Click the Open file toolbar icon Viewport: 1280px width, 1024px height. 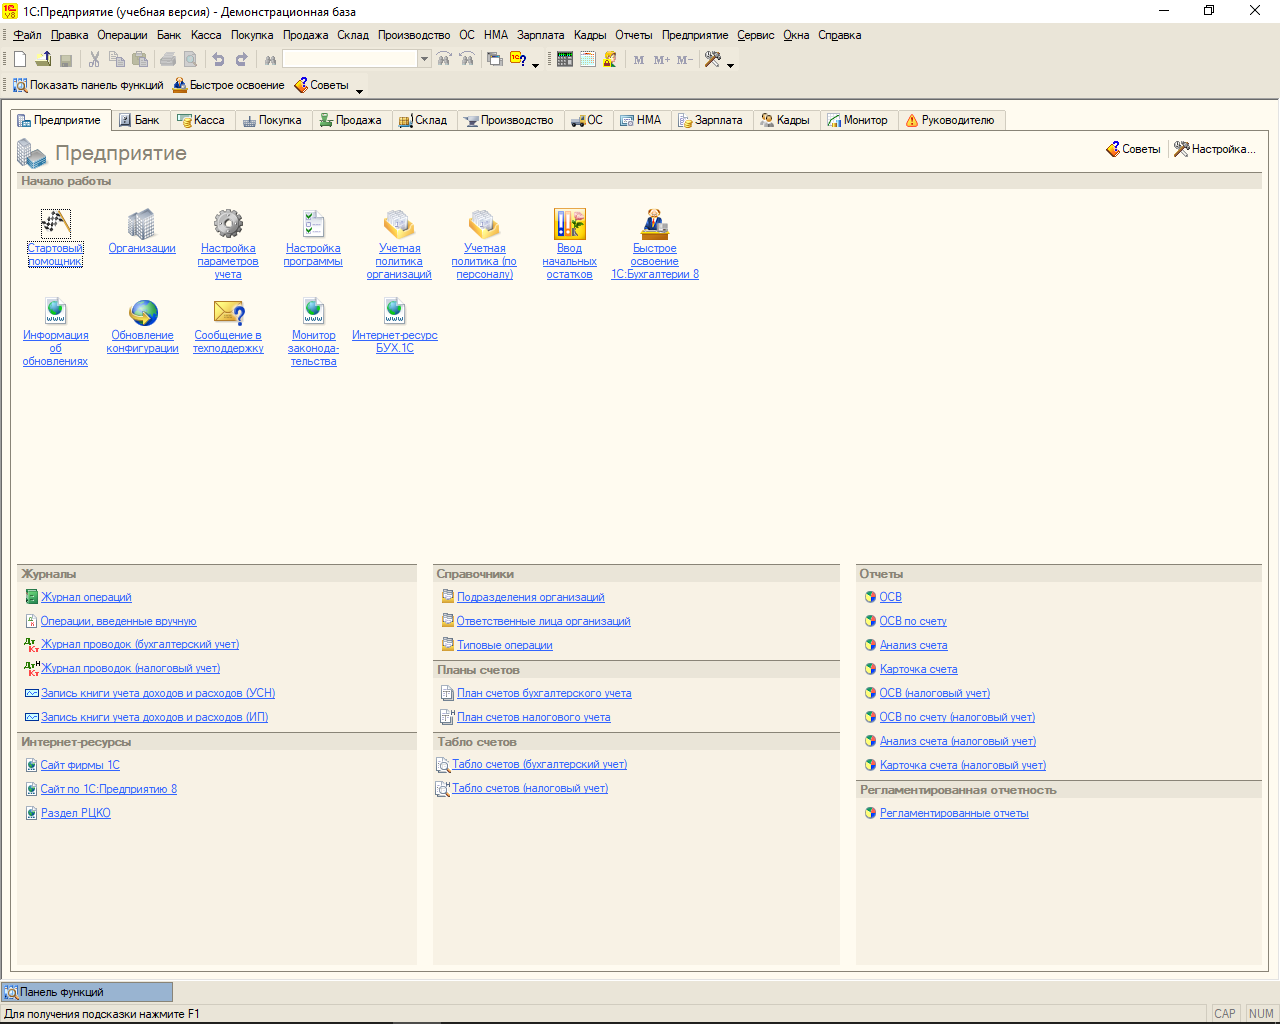click(x=43, y=60)
